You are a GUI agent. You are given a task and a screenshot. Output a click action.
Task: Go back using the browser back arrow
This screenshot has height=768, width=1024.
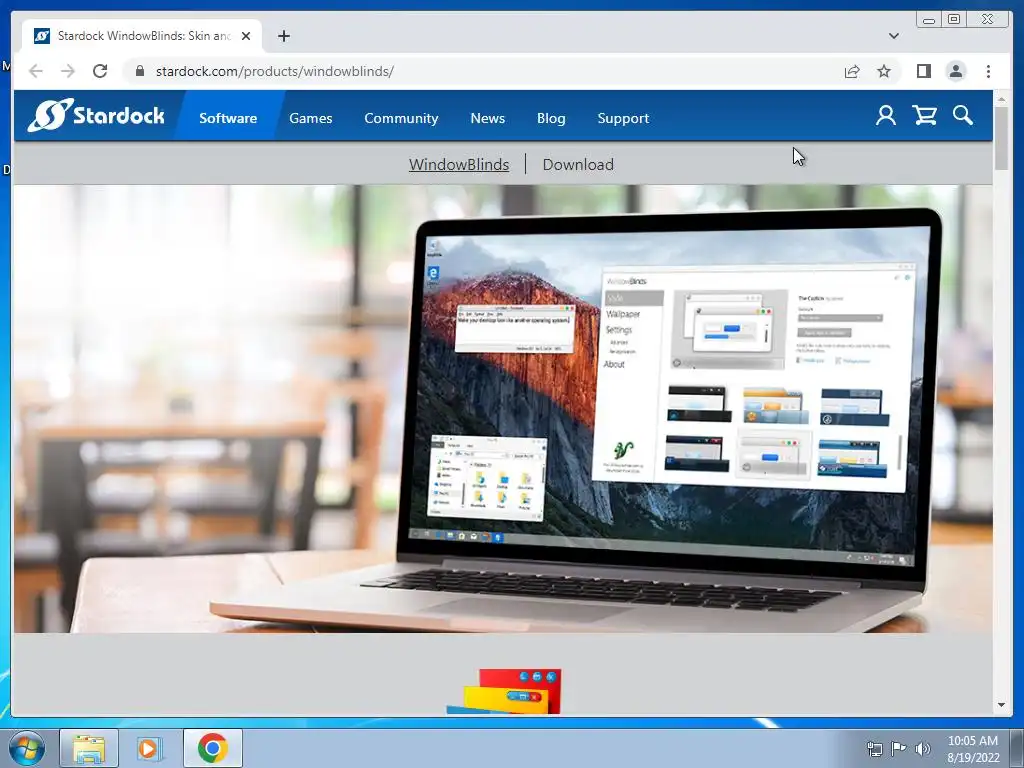pyautogui.click(x=36, y=71)
